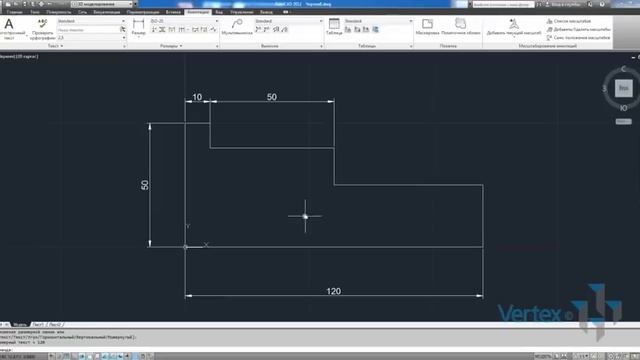This screenshot has width=640, height=360.
Task: Select the Аннотации ribbon tab
Action: 198,12
